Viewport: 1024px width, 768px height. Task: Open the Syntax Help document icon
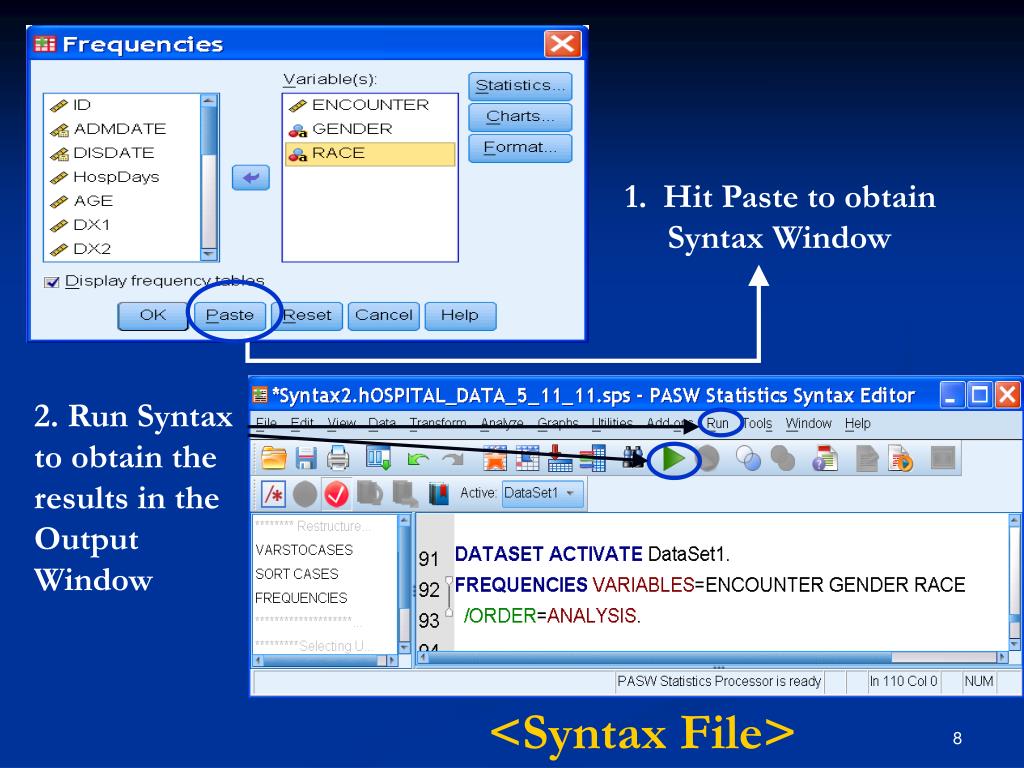click(825, 458)
